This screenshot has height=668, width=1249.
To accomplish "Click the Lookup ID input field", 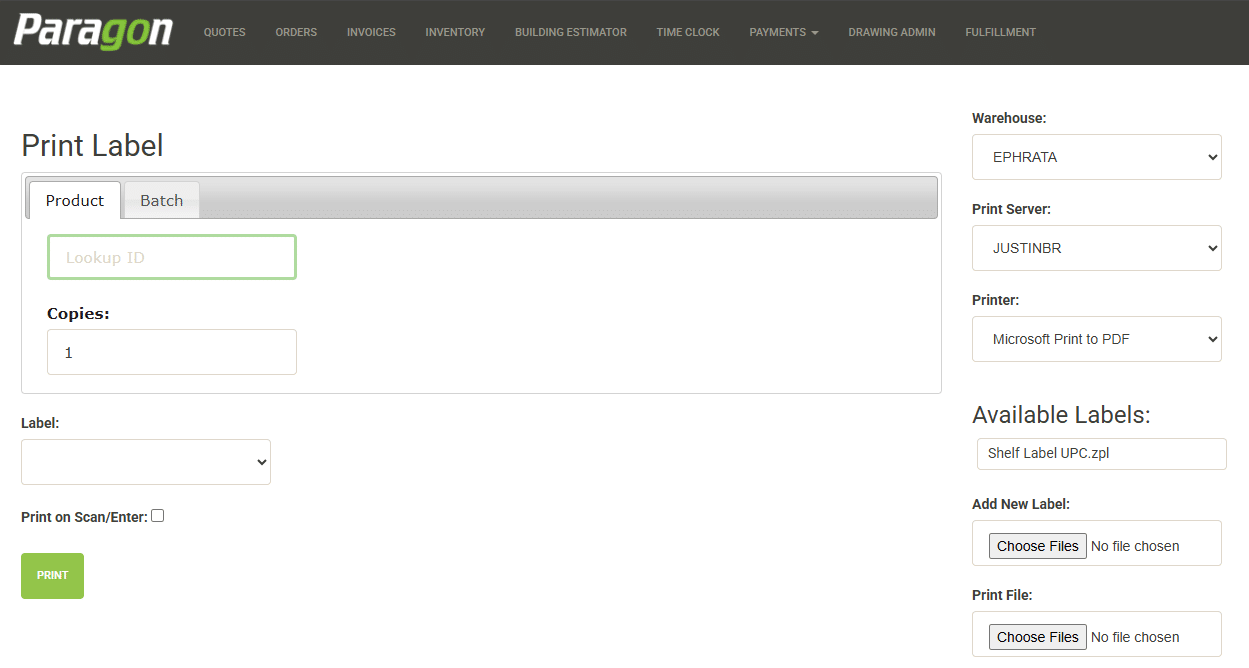I will coord(171,257).
